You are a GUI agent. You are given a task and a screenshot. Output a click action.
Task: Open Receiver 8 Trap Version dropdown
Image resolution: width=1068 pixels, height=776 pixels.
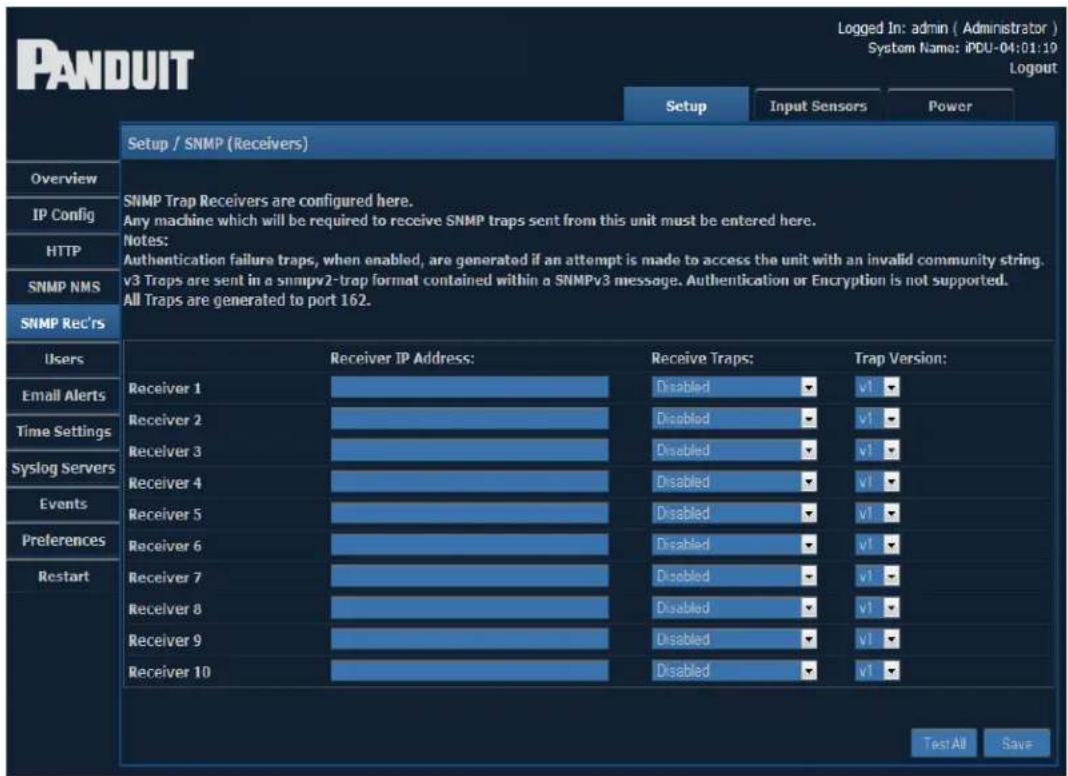pos(877,608)
